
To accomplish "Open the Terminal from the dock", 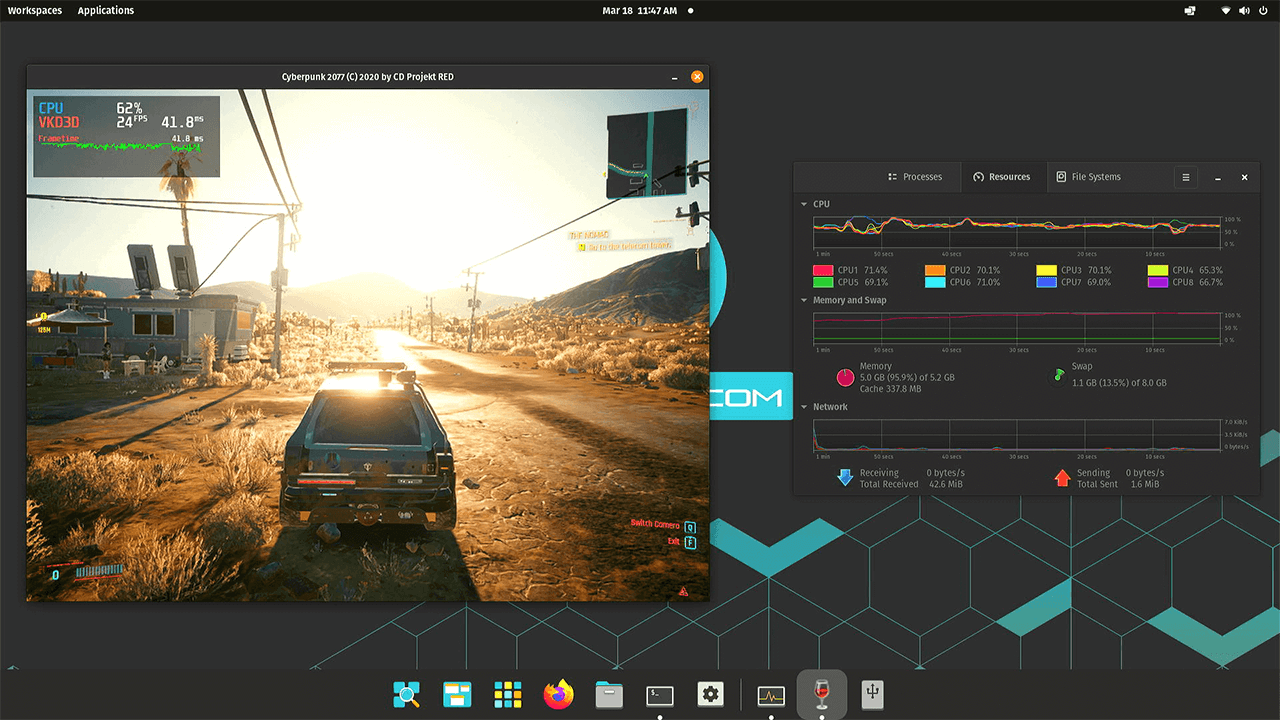I will 660,694.
